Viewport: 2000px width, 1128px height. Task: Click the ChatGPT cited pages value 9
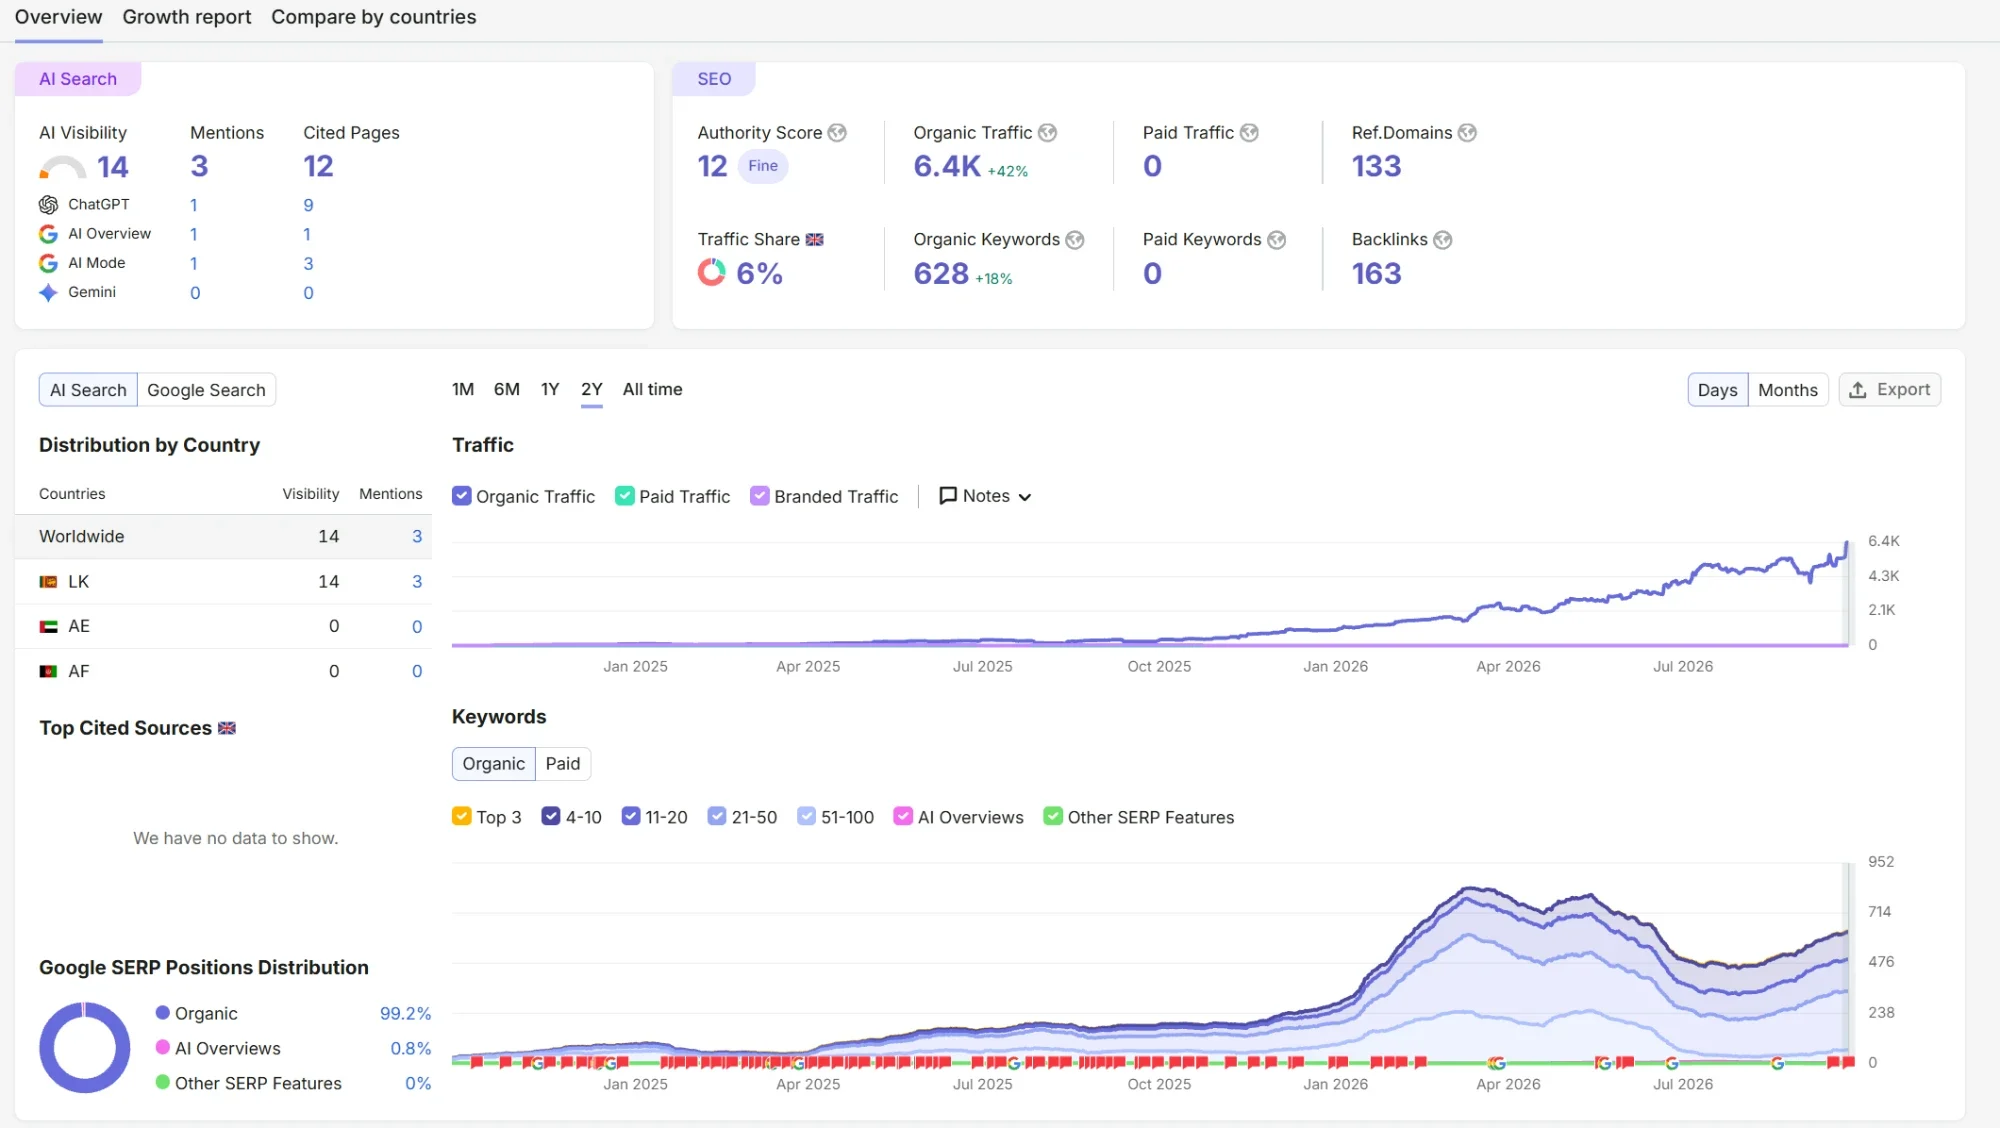309,205
